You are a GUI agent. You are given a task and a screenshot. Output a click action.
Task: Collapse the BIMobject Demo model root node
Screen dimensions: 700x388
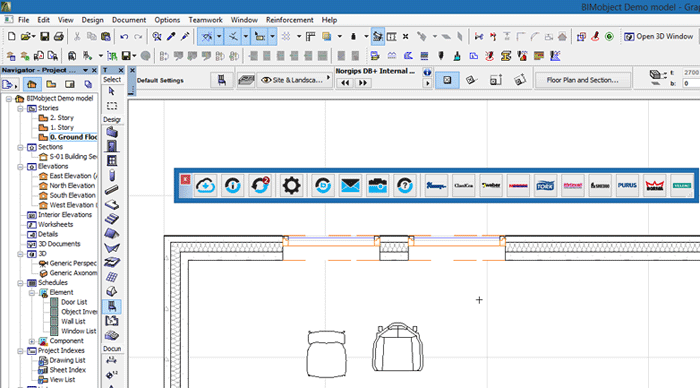pyautogui.click(x=8, y=99)
